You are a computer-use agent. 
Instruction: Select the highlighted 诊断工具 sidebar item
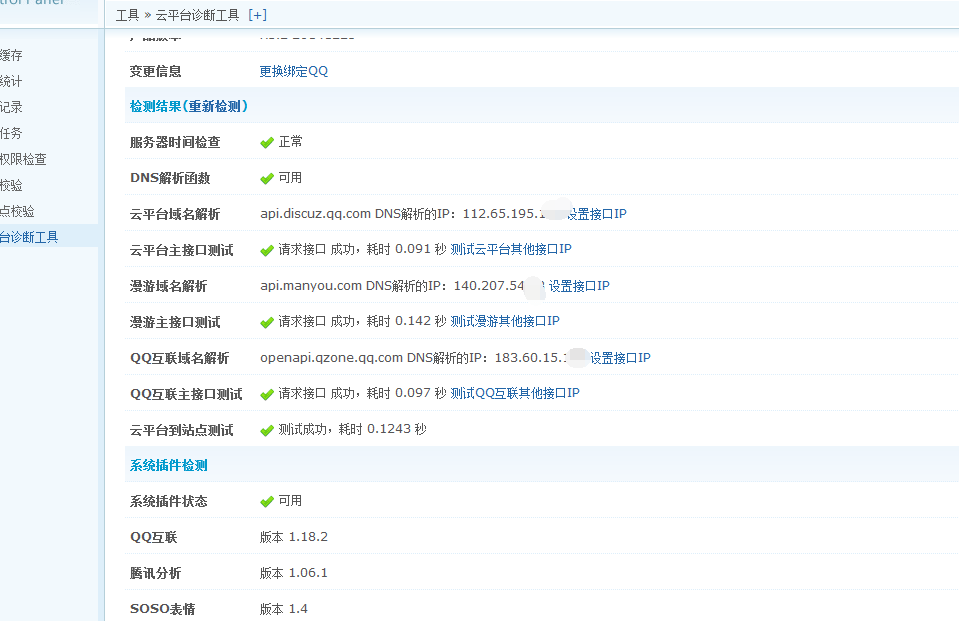[x=30, y=237]
